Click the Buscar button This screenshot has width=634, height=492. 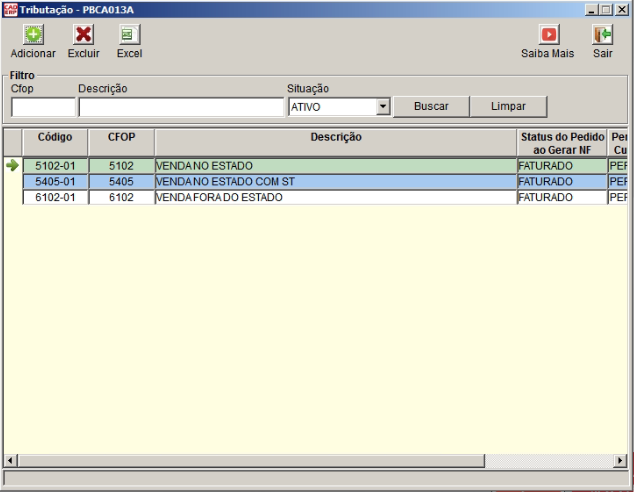[431, 106]
